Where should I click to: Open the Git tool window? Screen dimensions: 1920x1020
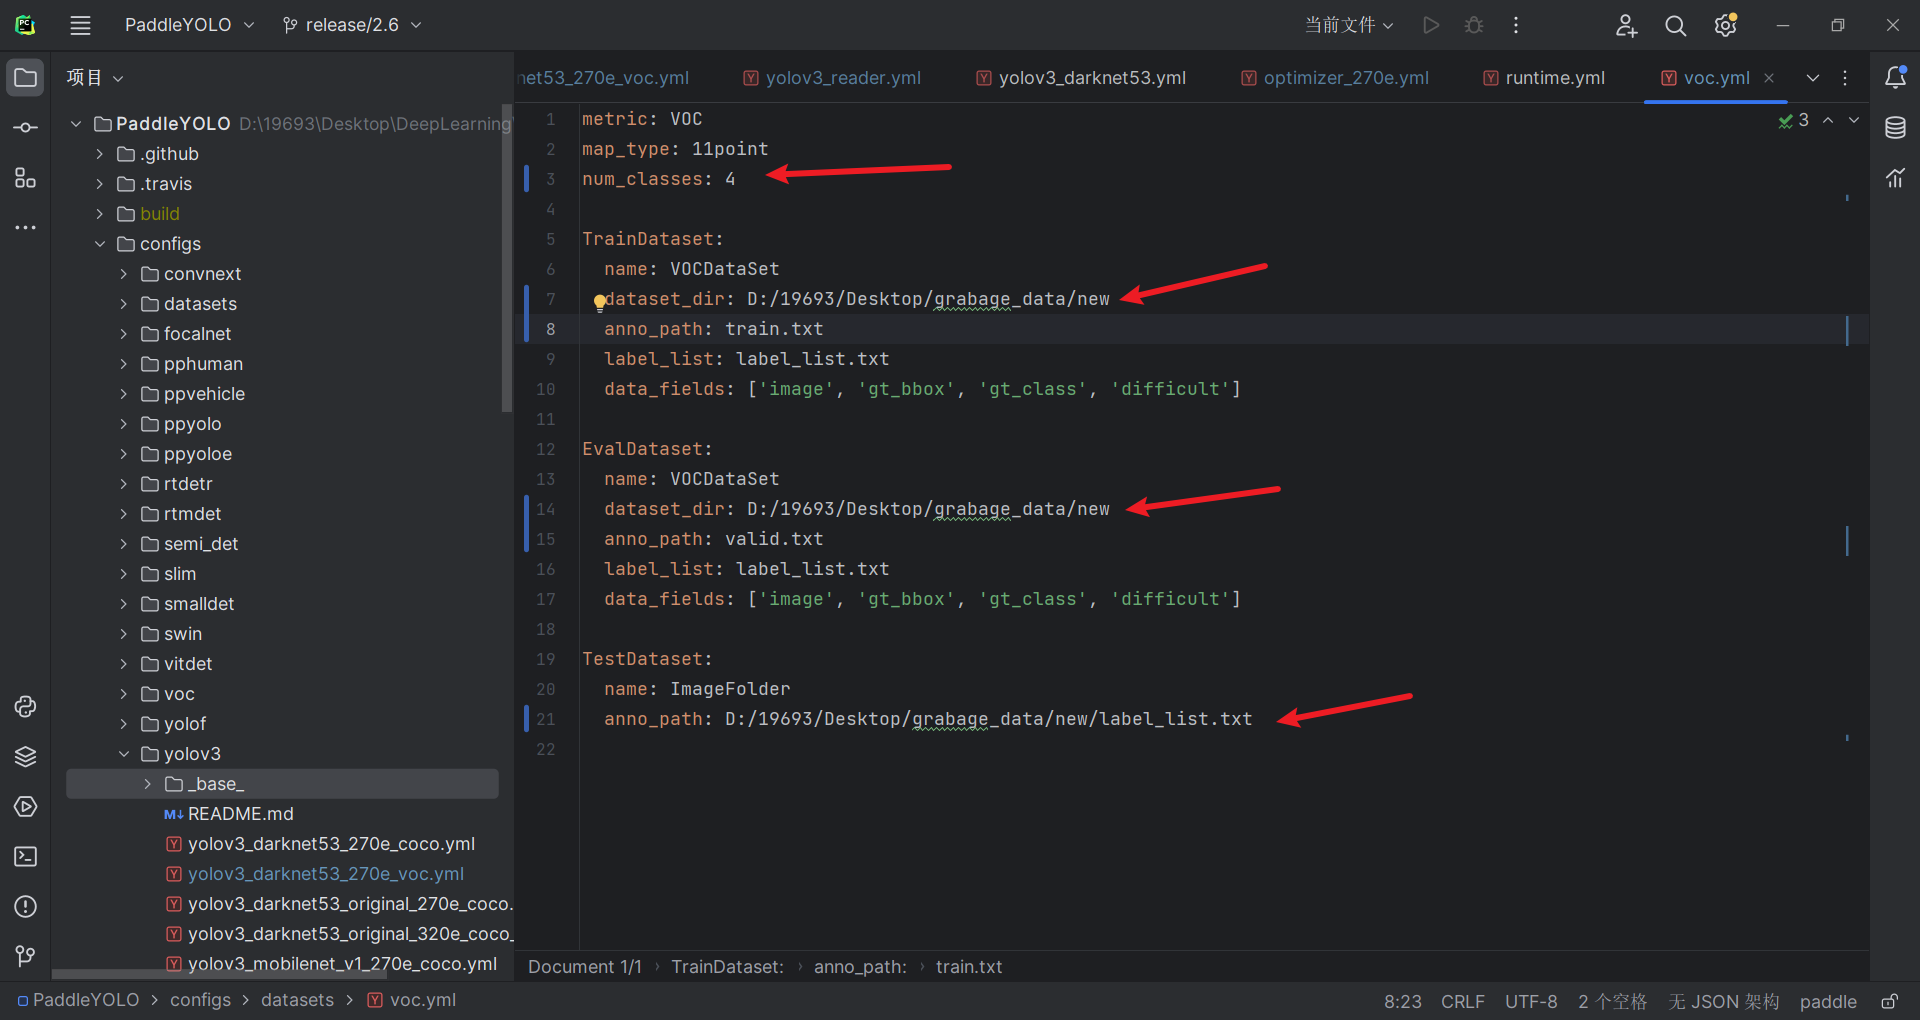[x=25, y=956]
